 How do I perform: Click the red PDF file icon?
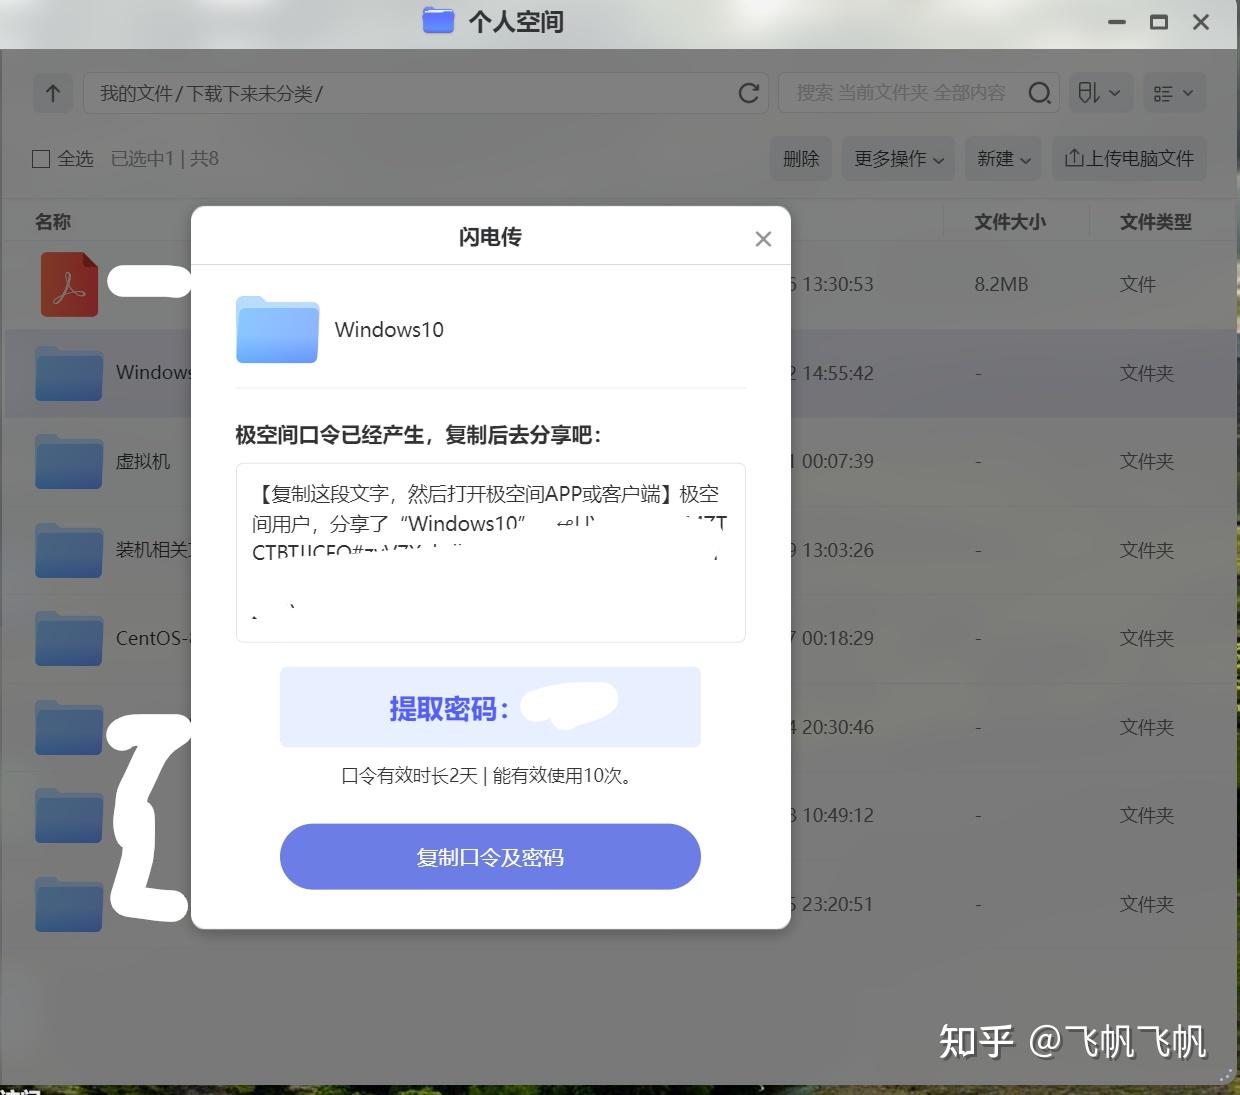click(68, 284)
